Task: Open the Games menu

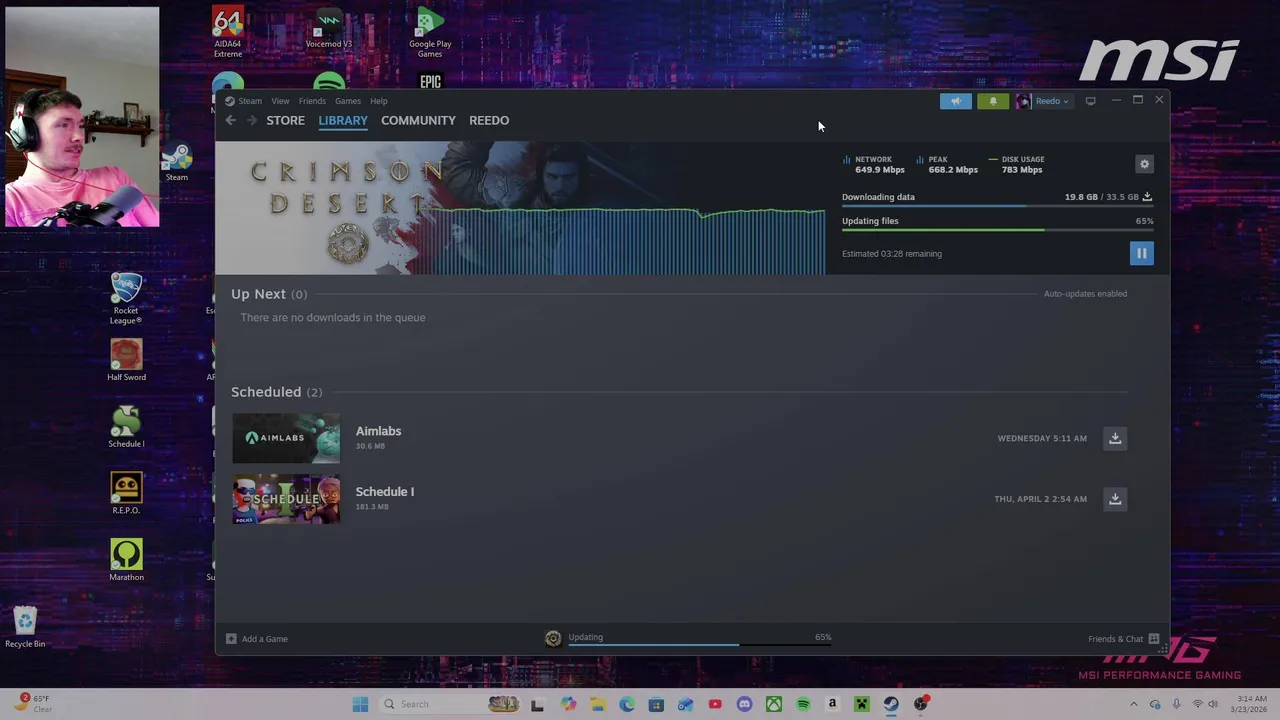Action: [x=348, y=101]
